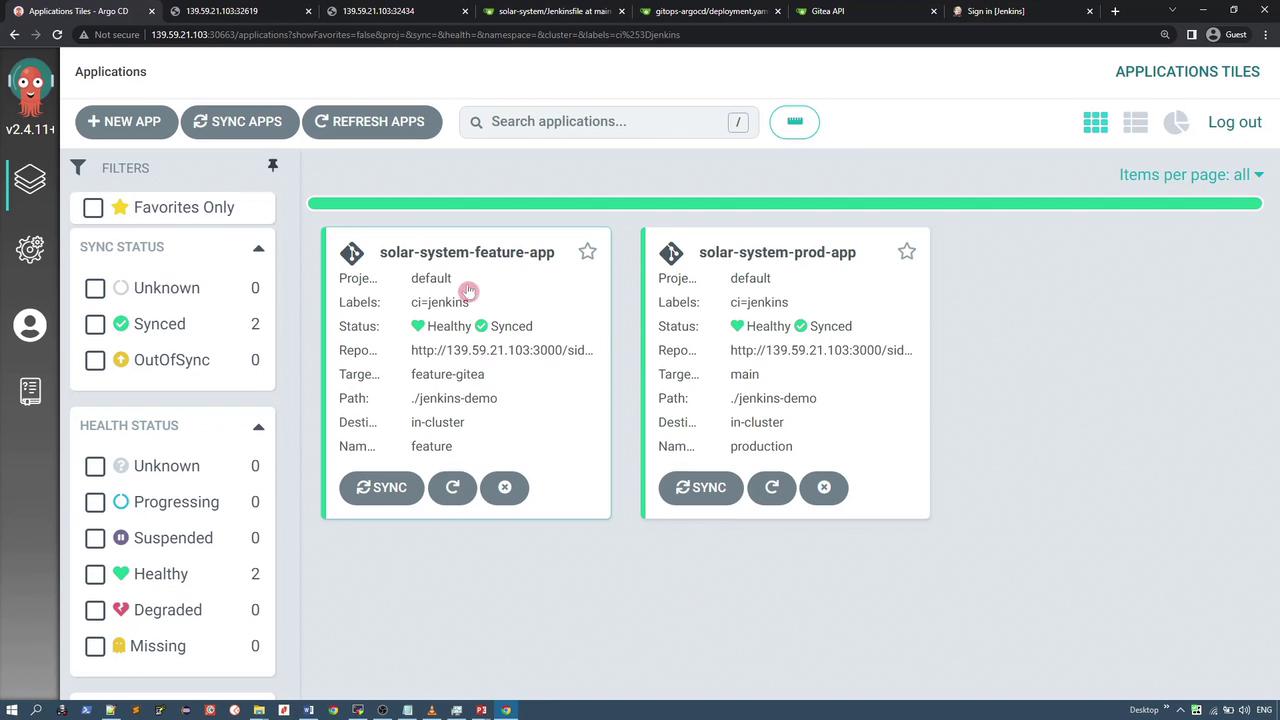Focus the Search applications field
This screenshot has height=720, width=1280.
(x=609, y=122)
